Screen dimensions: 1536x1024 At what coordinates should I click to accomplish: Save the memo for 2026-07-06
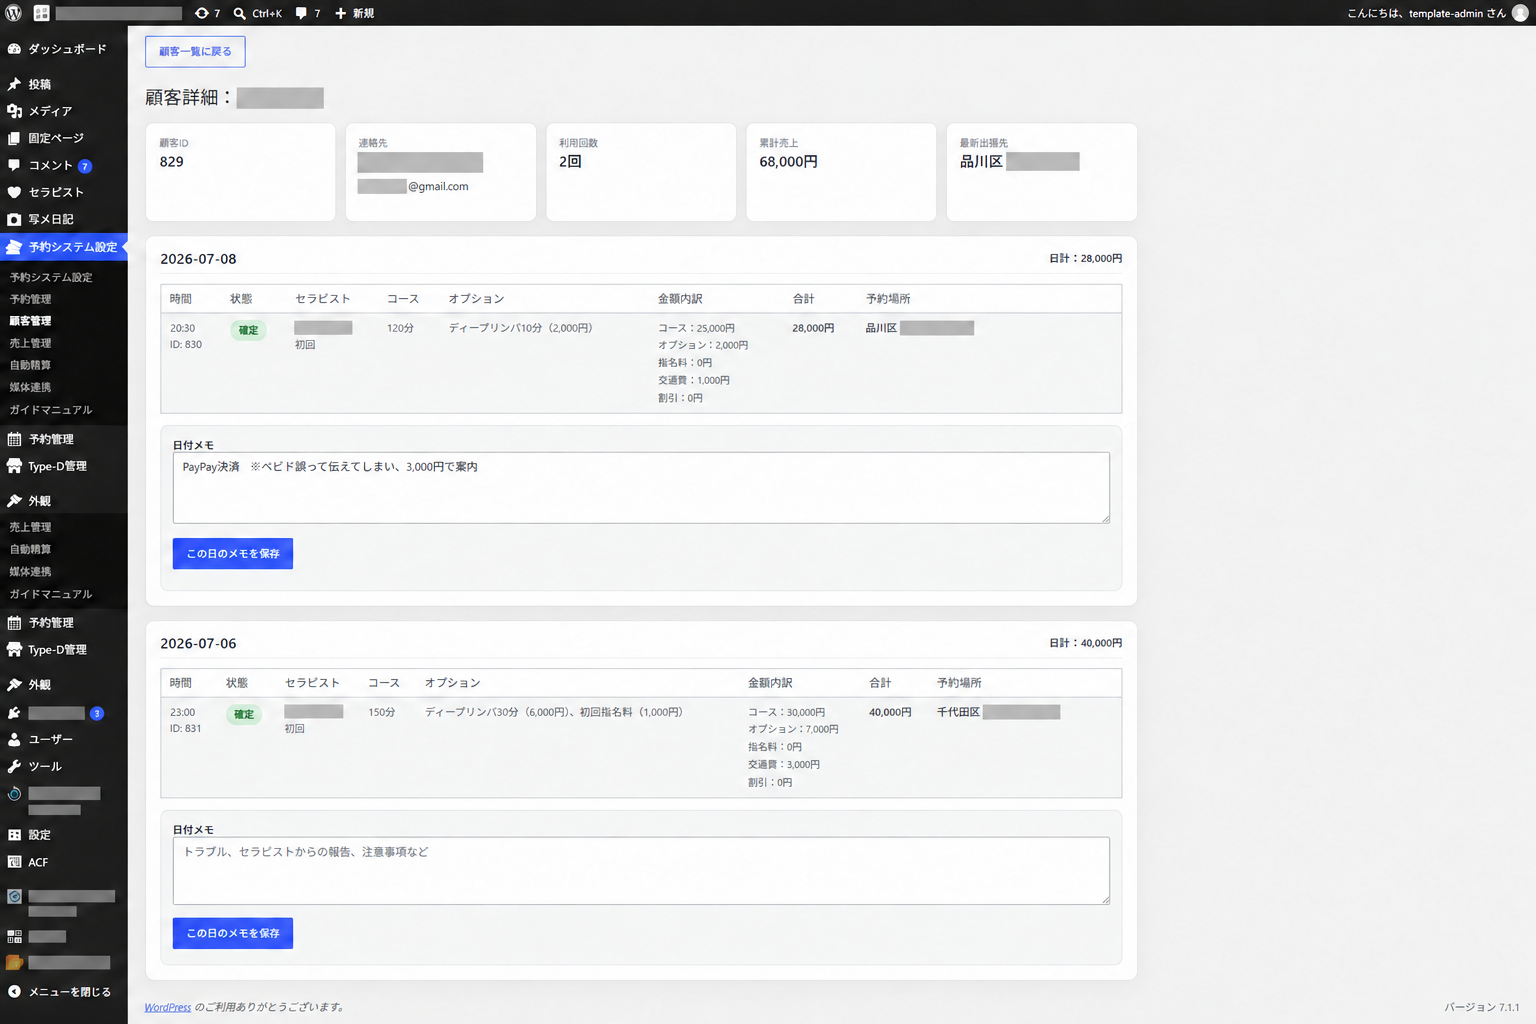tap(233, 933)
